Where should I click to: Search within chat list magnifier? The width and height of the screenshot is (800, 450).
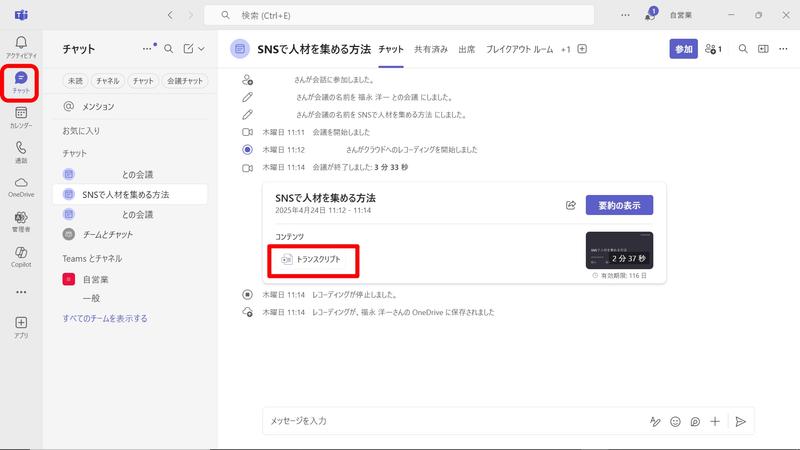(x=168, y=49)
